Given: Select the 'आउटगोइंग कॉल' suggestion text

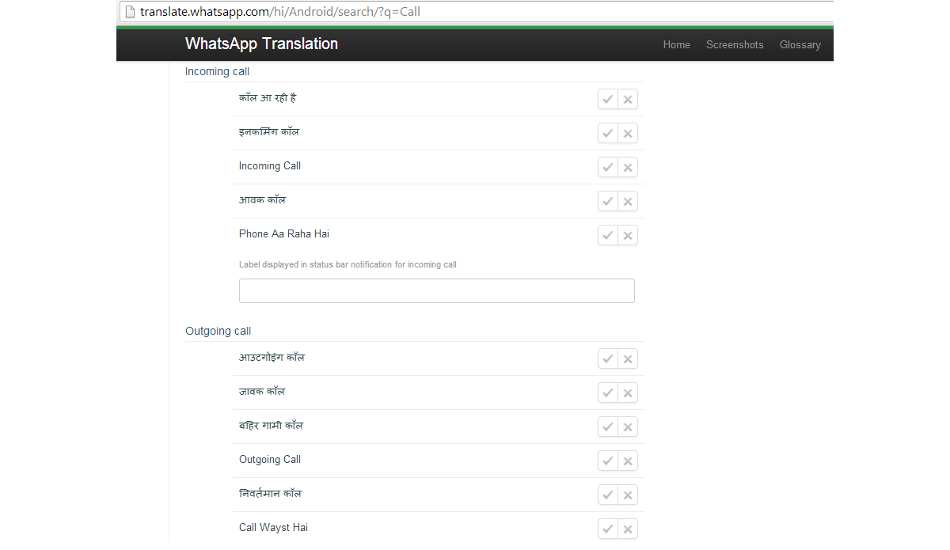Looking at the screenshot, I should coord(271,357).
